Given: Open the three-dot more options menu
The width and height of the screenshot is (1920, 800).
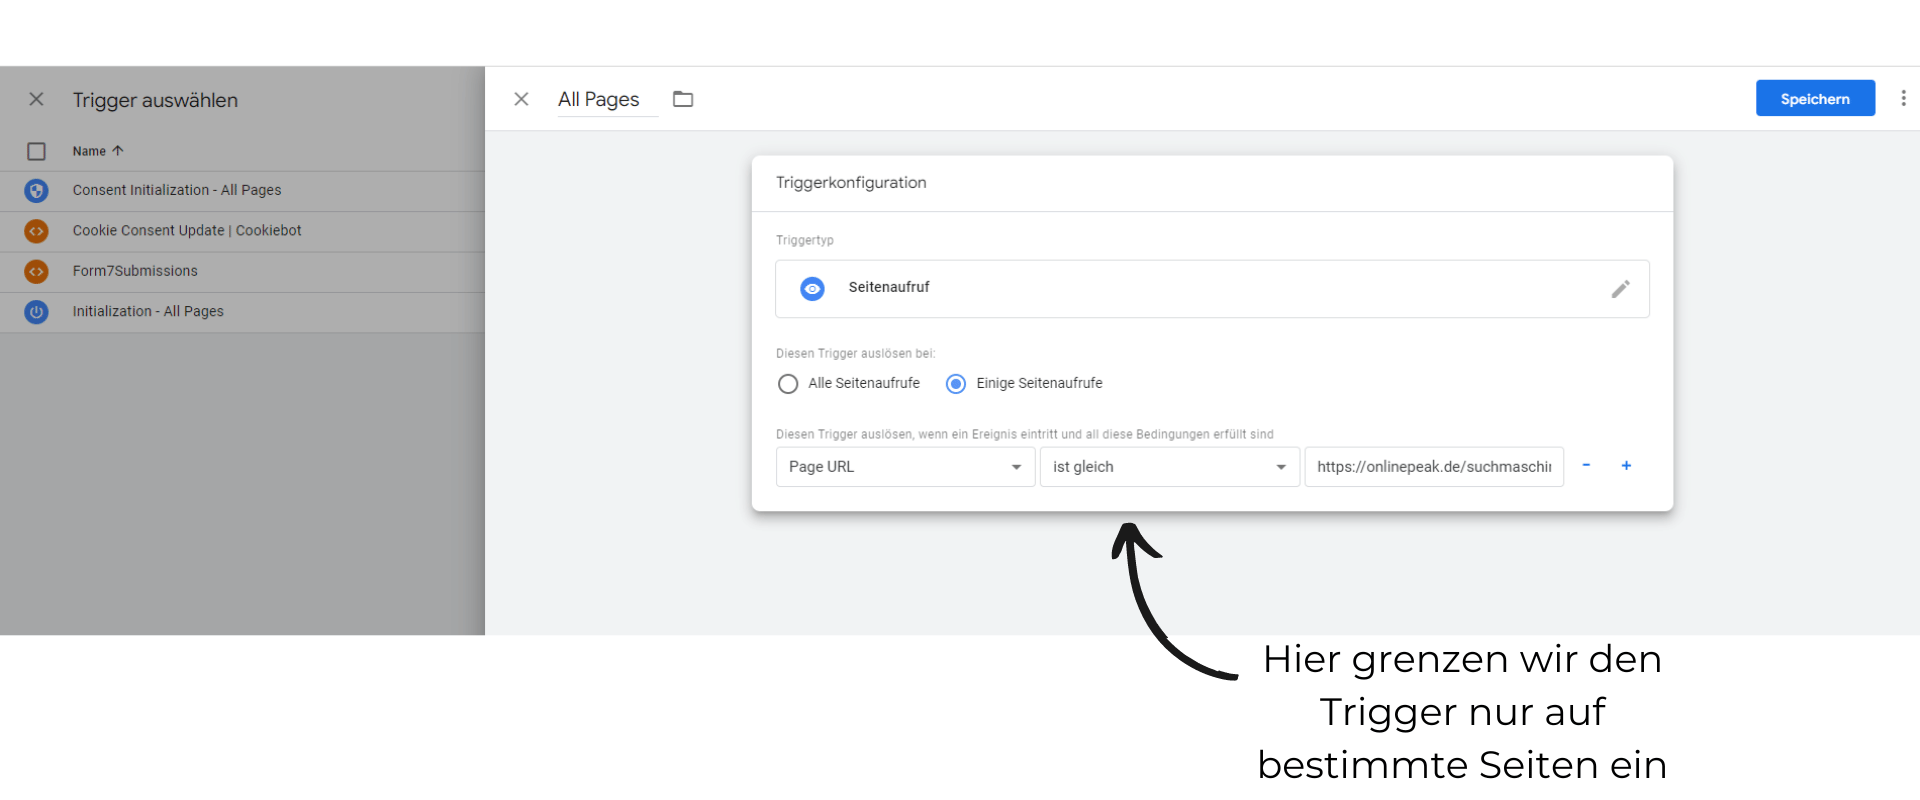Looking at the screenshot, I should pos(1903,98).
